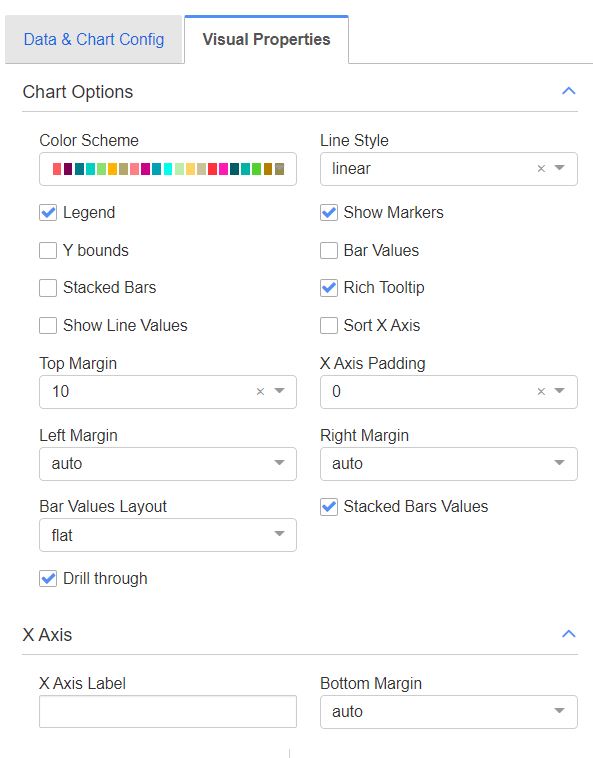Click the X Axis Label input field

tap(168, 711)
